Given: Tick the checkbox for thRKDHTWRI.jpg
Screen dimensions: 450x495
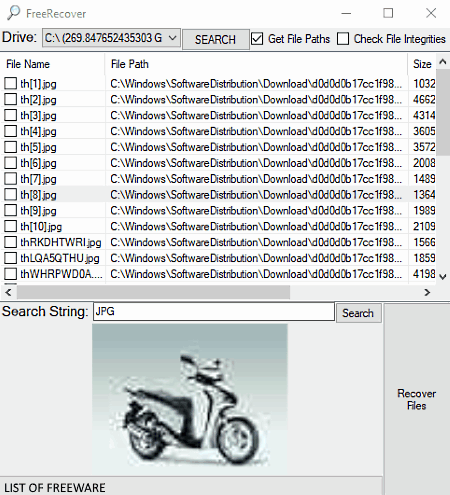Looking at the screenshot, I should tap(10, 242).
